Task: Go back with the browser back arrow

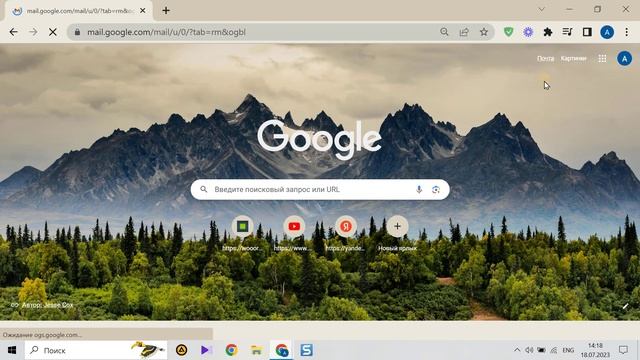Action: coord(13,32)
